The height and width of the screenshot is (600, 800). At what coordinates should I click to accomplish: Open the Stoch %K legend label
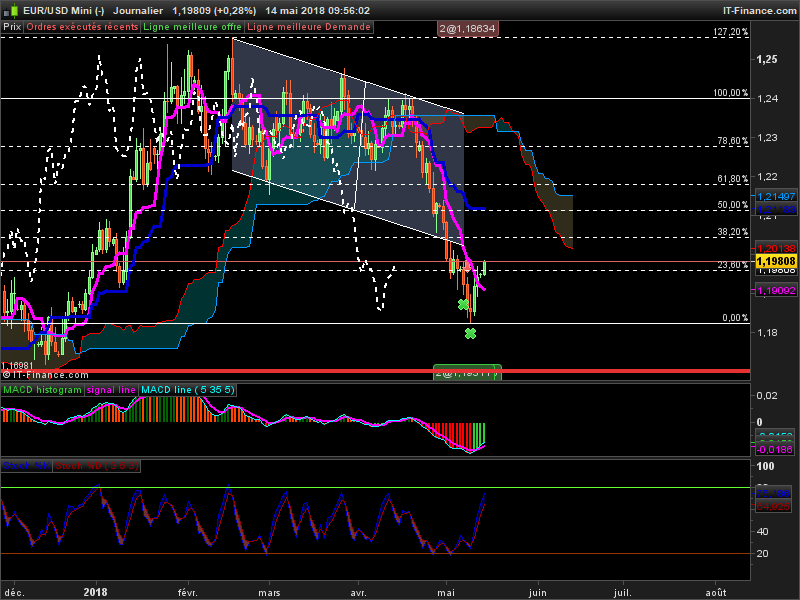[27, 466]
